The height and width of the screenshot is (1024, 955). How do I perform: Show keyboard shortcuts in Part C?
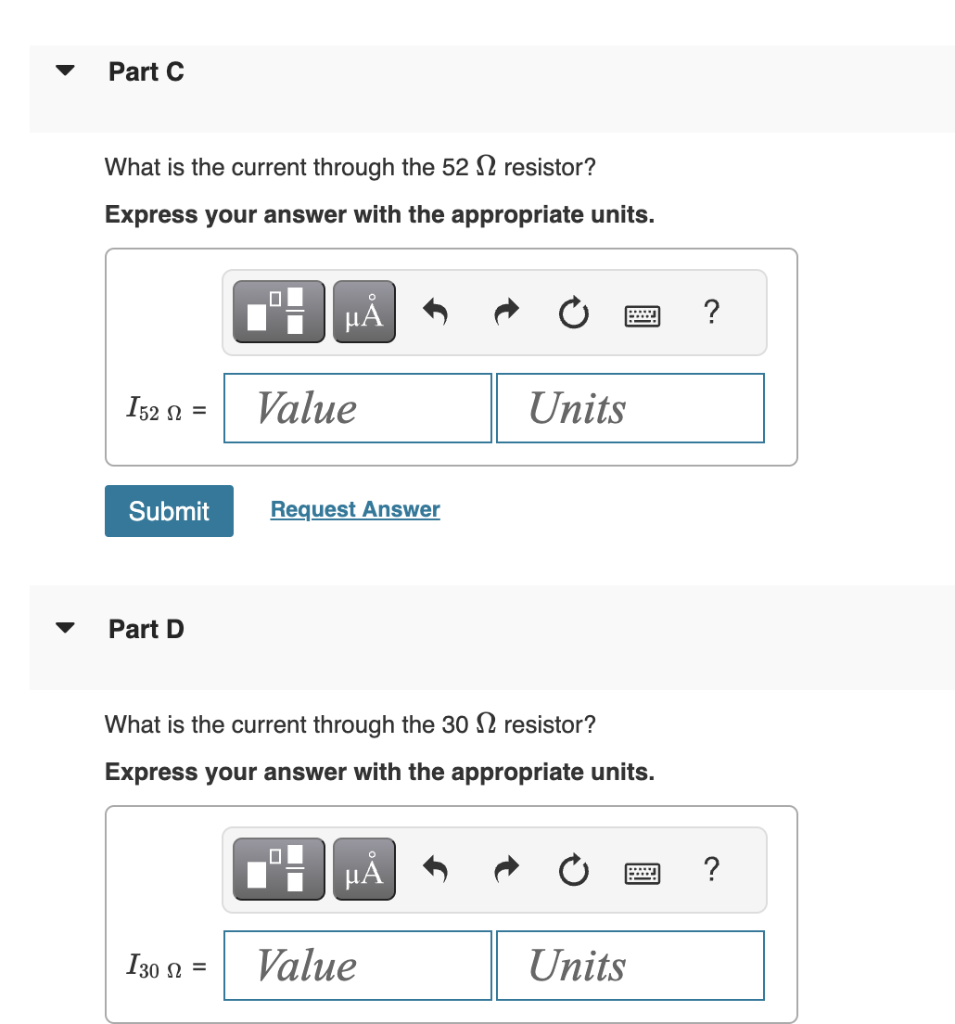(x=642, y=315)
